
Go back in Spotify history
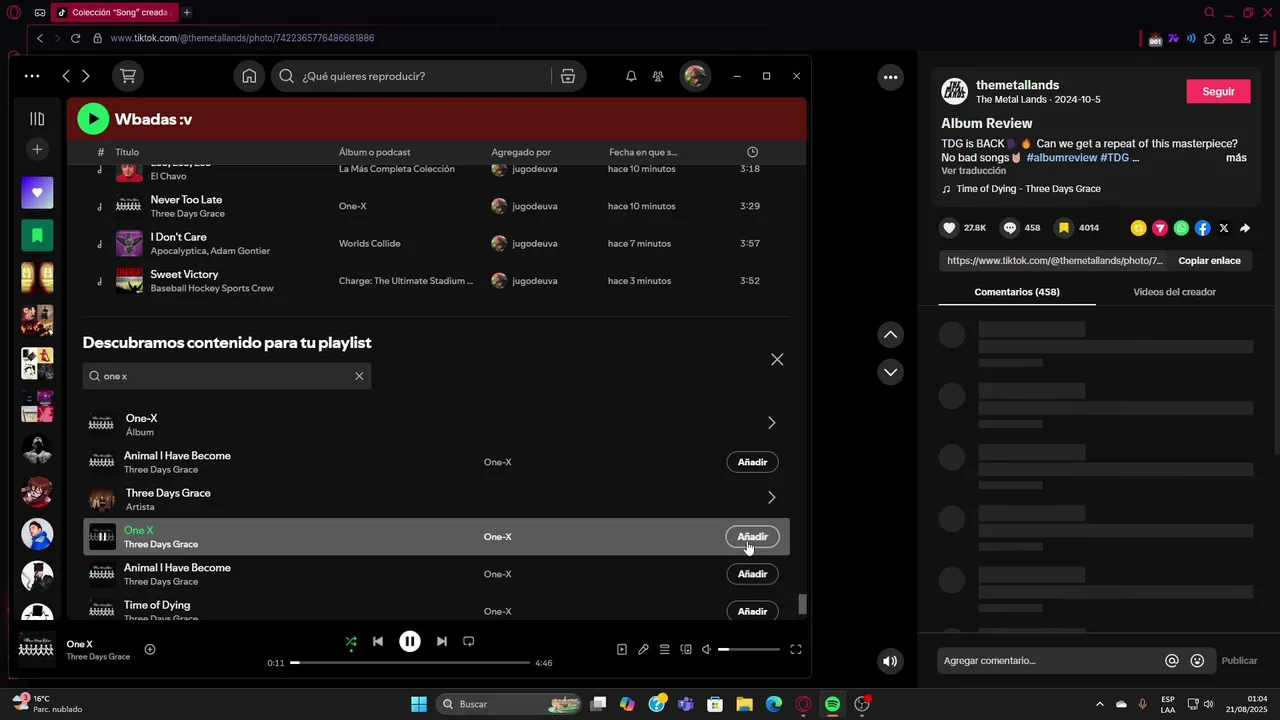tap(66, 76)
